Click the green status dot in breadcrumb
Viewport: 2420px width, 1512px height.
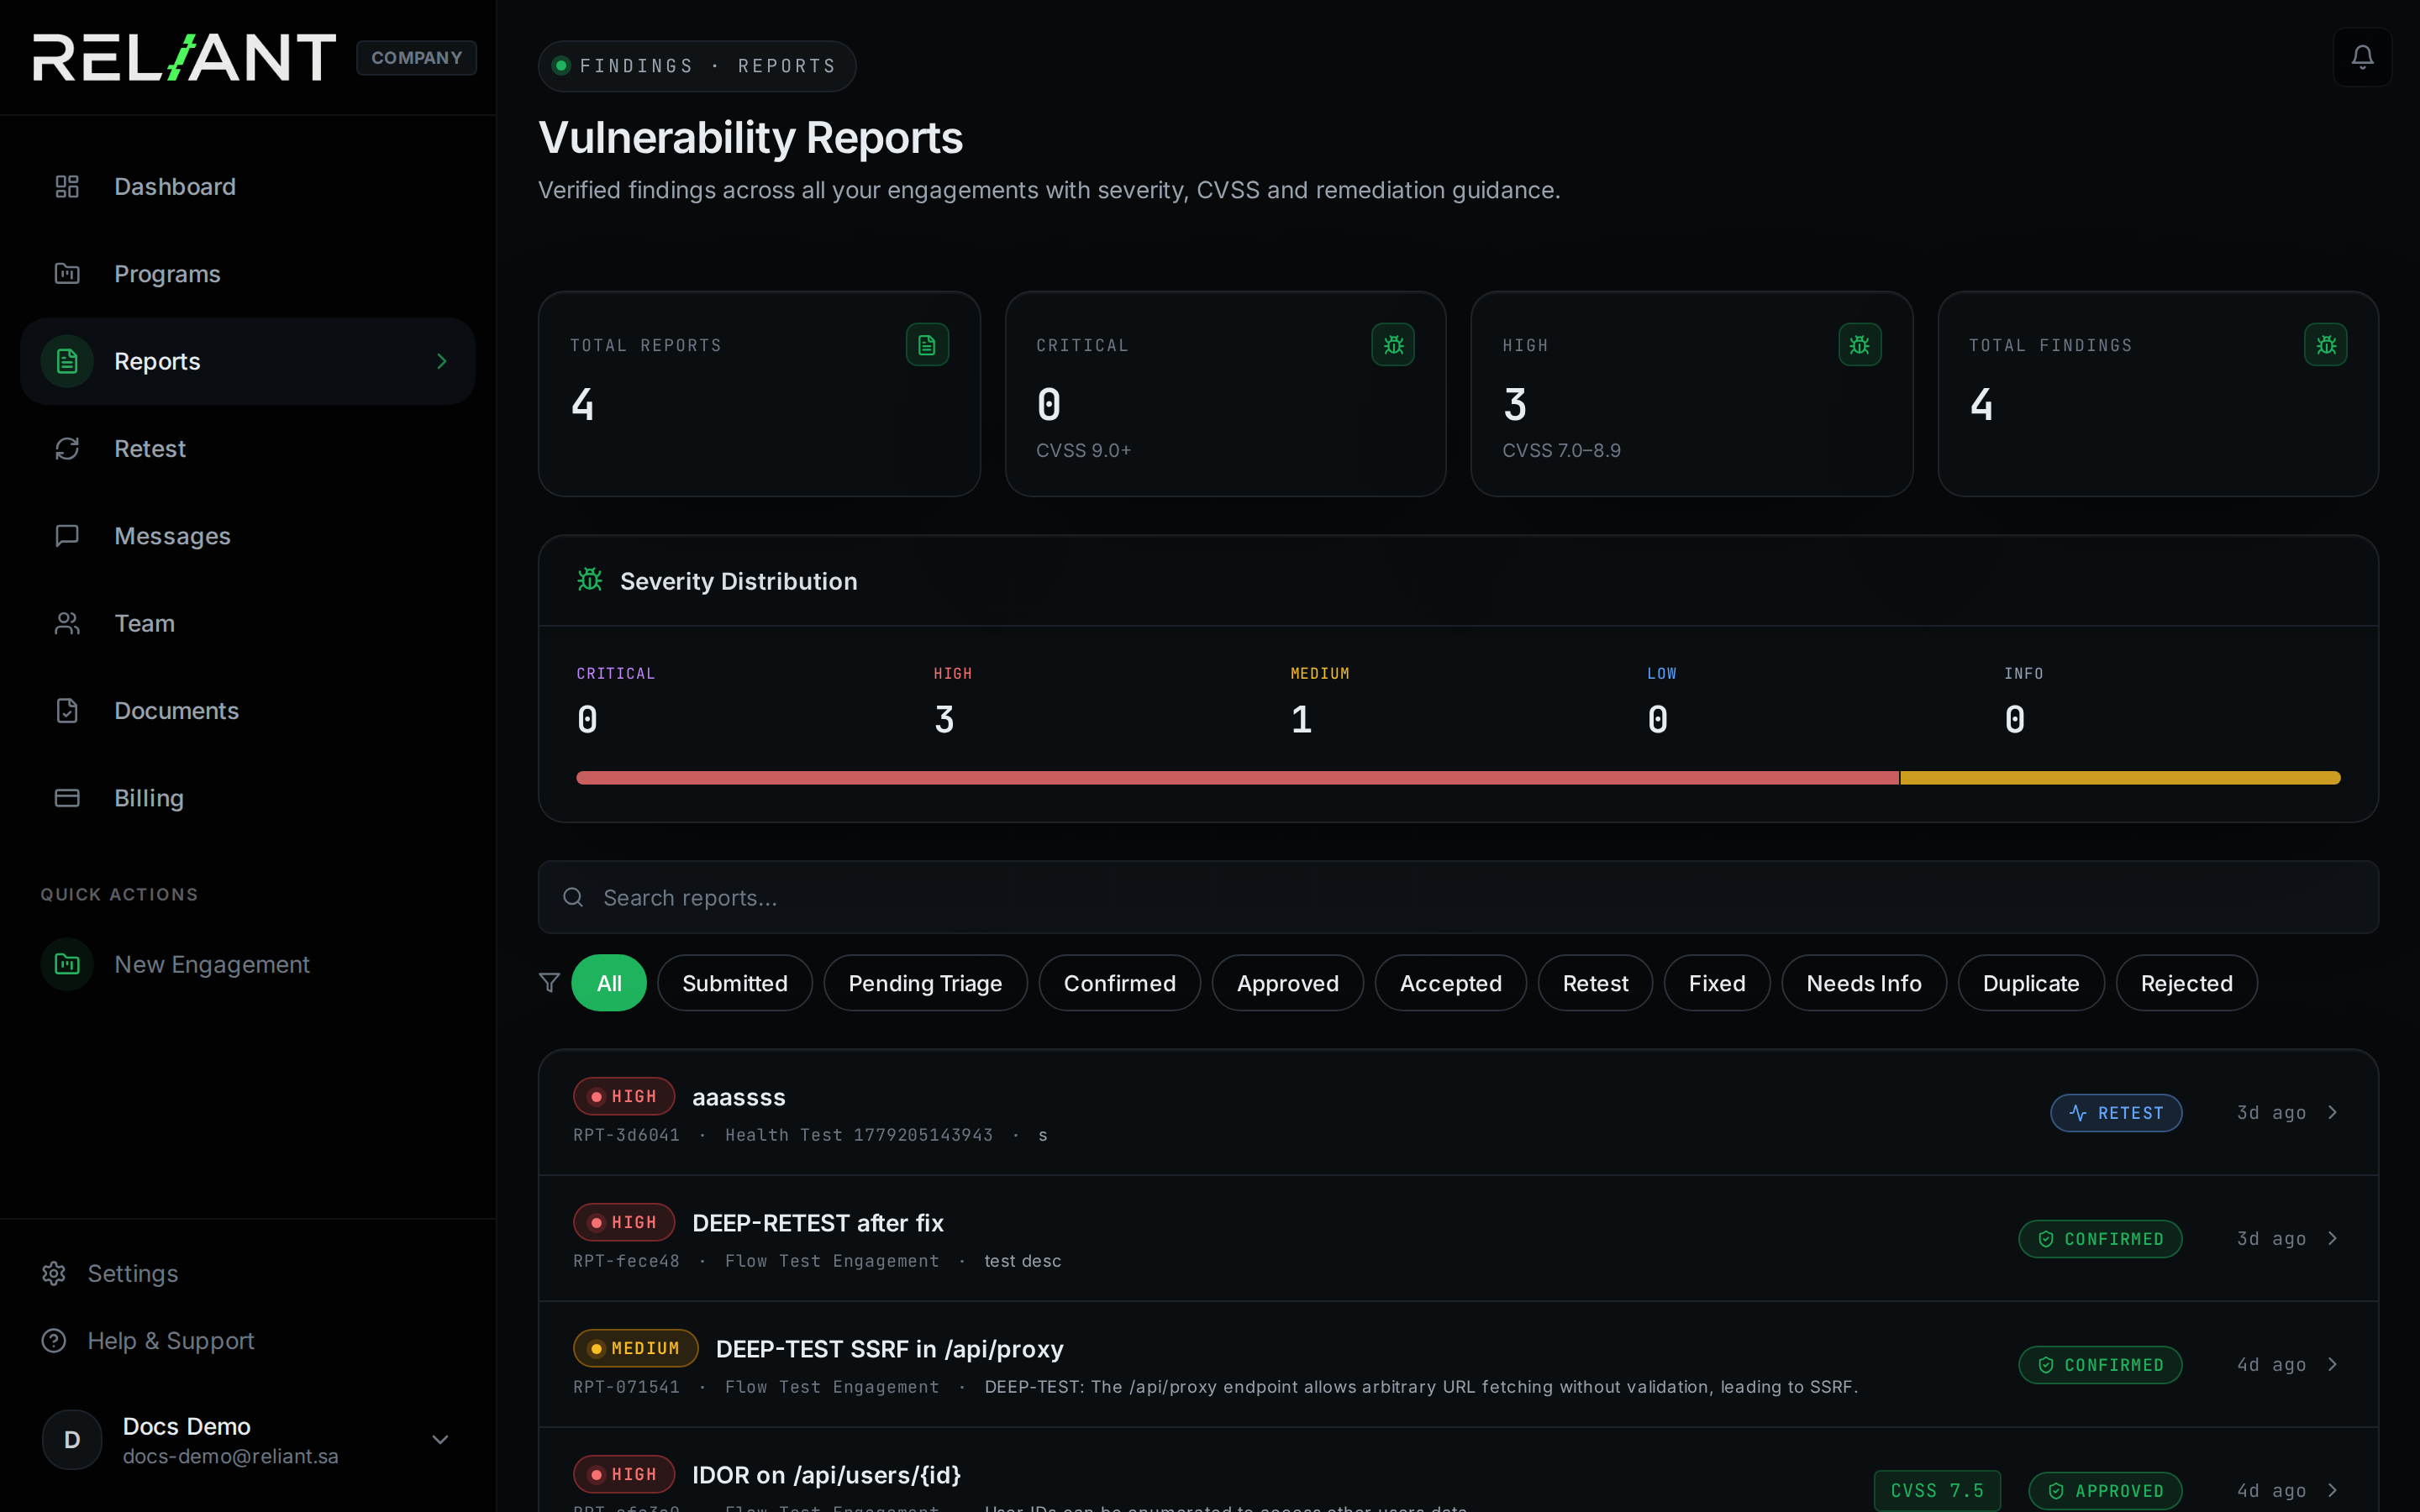click(x=561, y=66)
